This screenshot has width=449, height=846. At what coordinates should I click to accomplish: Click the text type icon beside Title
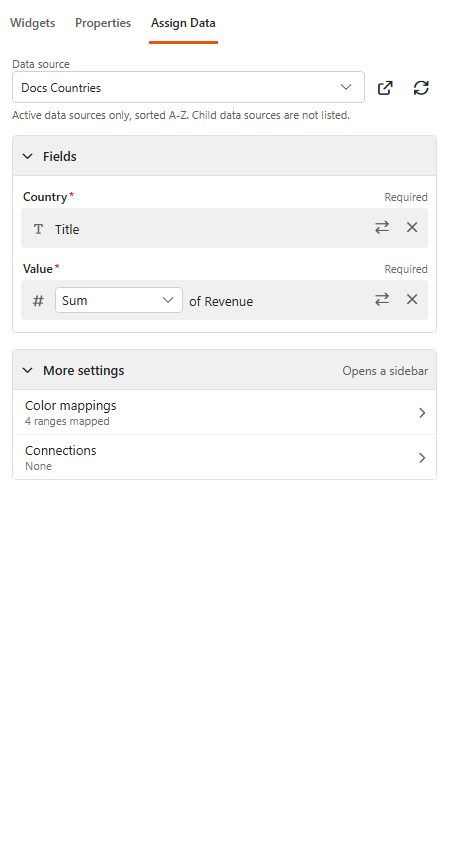coord(38,229)
